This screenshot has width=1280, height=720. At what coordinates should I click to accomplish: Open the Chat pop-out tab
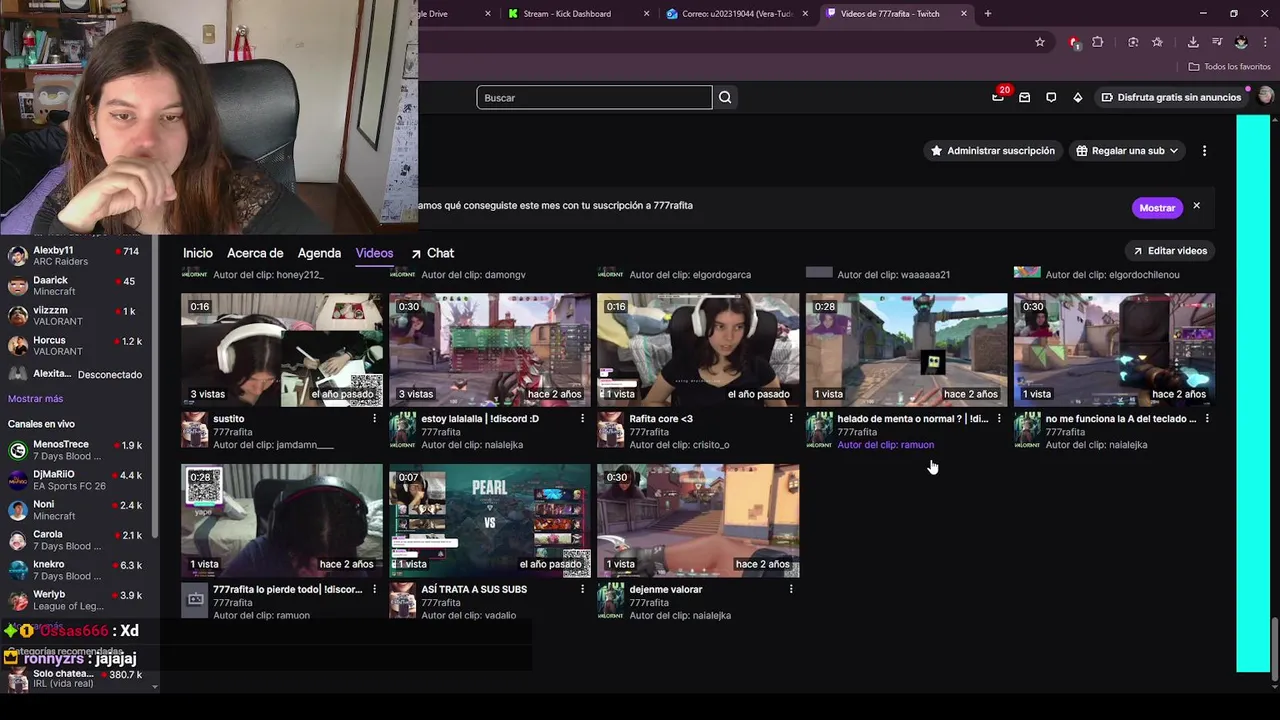432,253
